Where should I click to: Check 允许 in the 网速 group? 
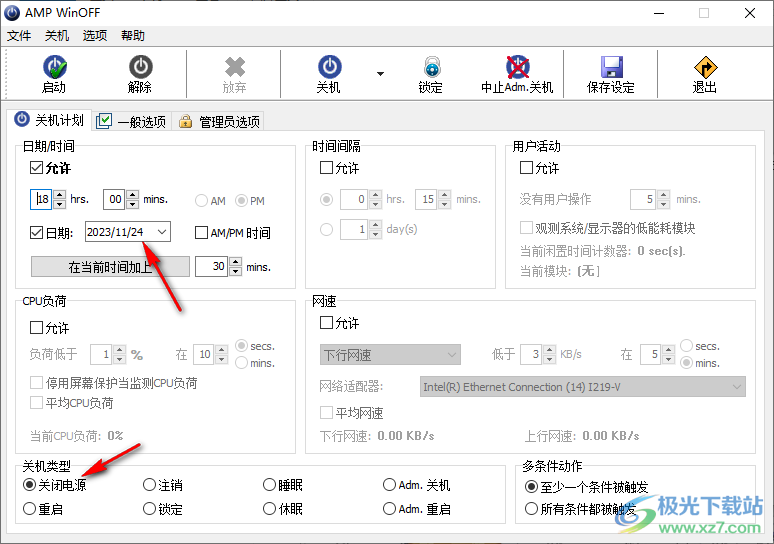coord(326,323)
